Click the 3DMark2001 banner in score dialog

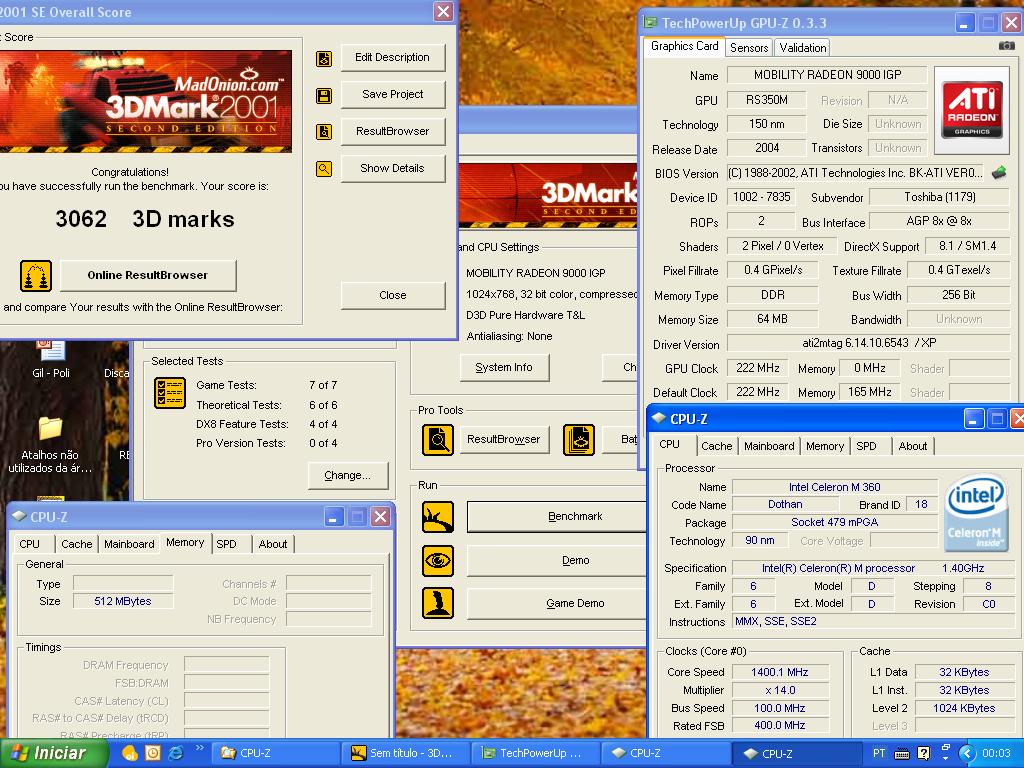pos(146,102)
